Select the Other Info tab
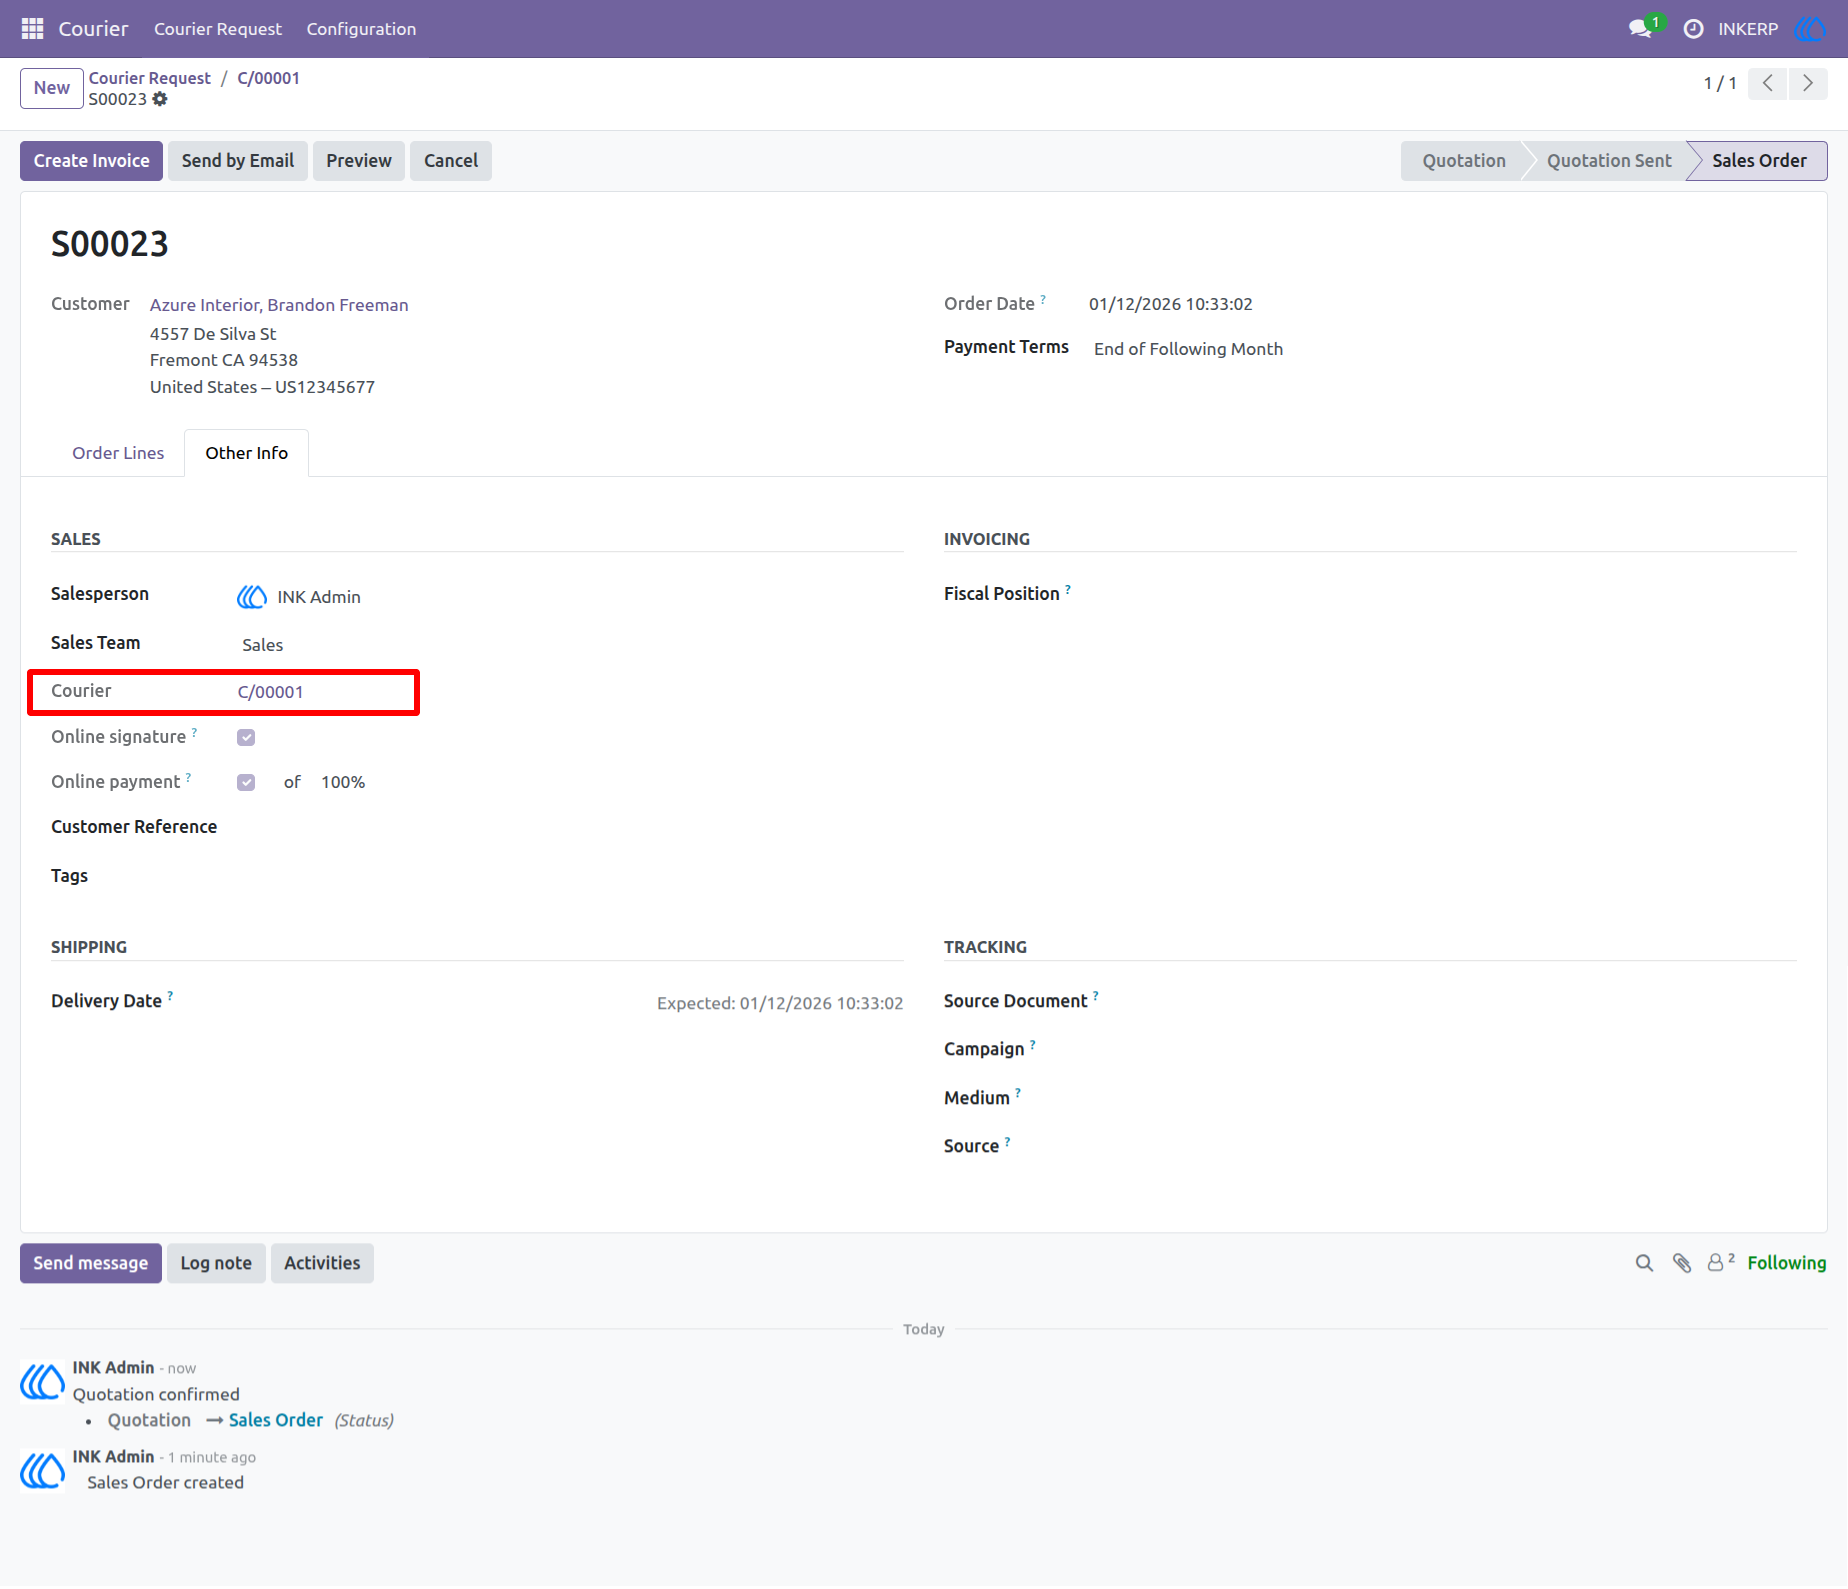Viewport: 1848px width, 1589px height. tap(247, 453)
